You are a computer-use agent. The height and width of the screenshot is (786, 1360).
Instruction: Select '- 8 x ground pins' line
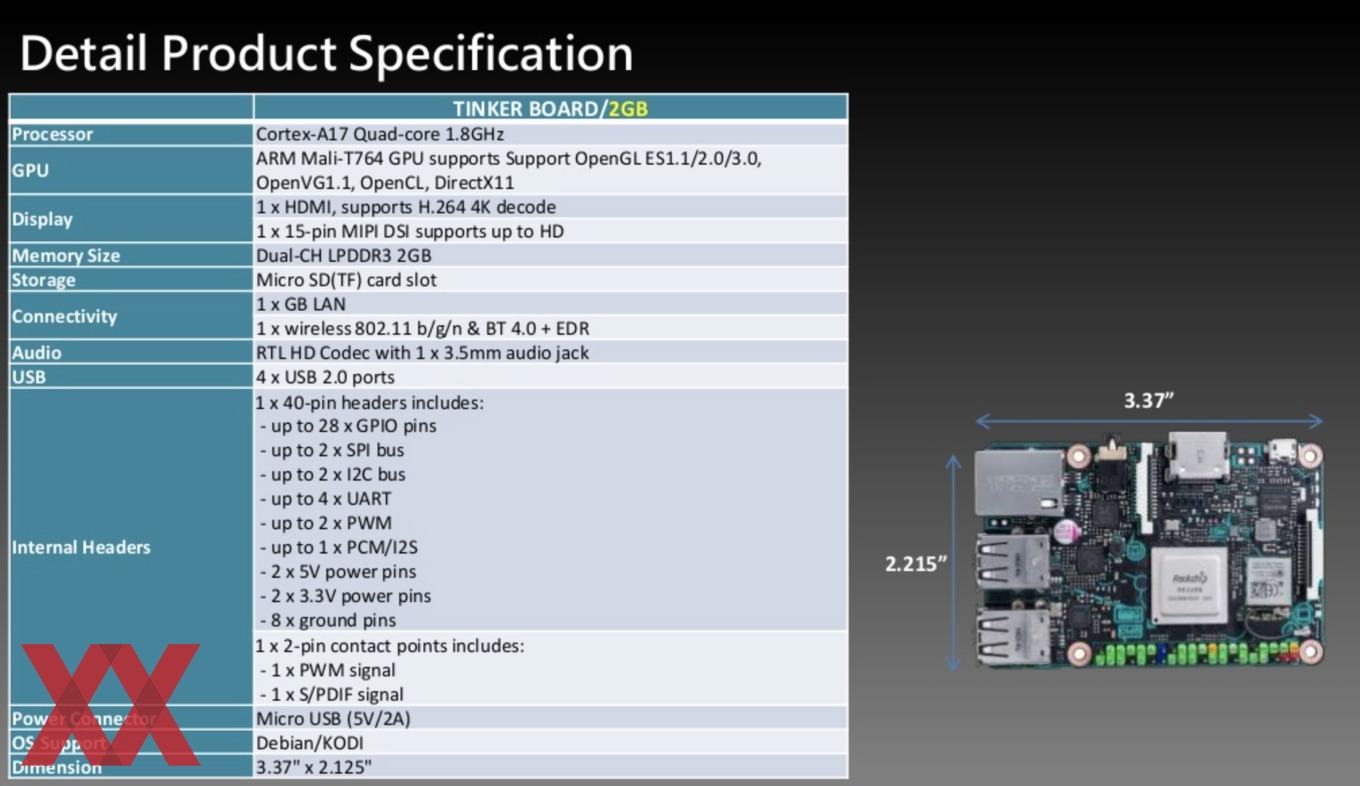[327, 620]
